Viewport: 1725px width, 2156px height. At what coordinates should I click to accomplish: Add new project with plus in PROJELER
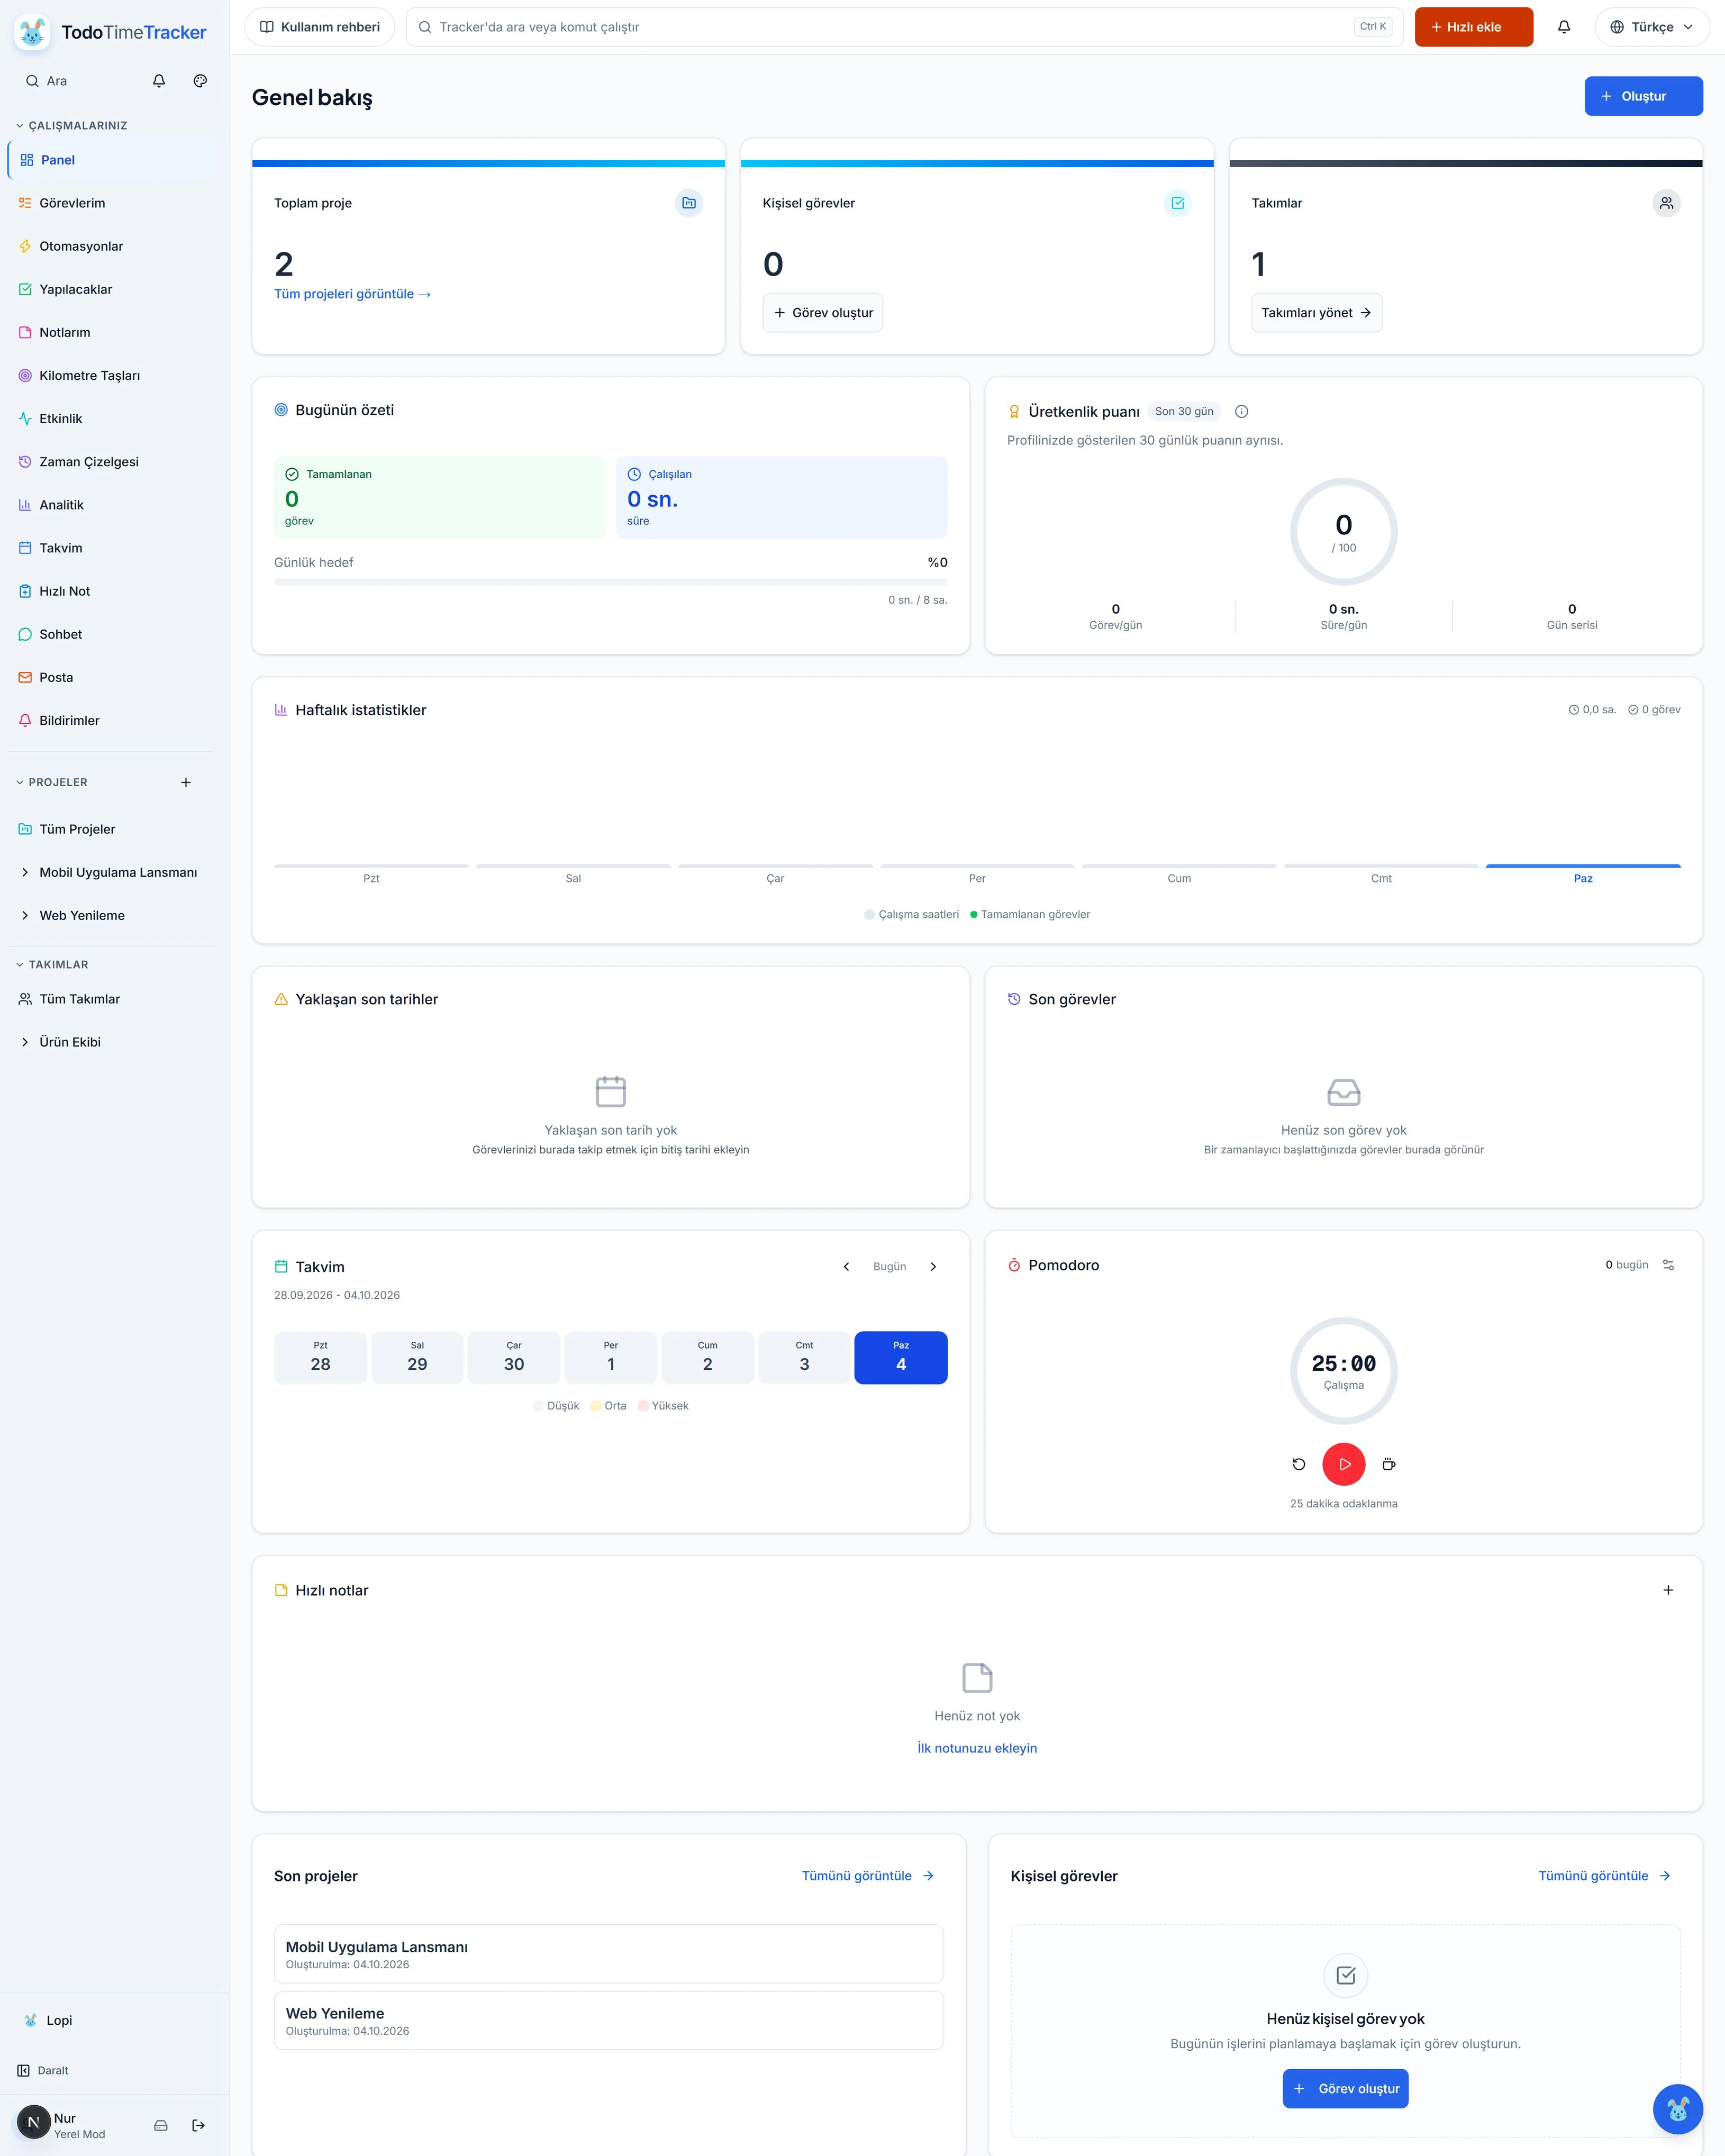pyautogui.click(x=186, y=782)
